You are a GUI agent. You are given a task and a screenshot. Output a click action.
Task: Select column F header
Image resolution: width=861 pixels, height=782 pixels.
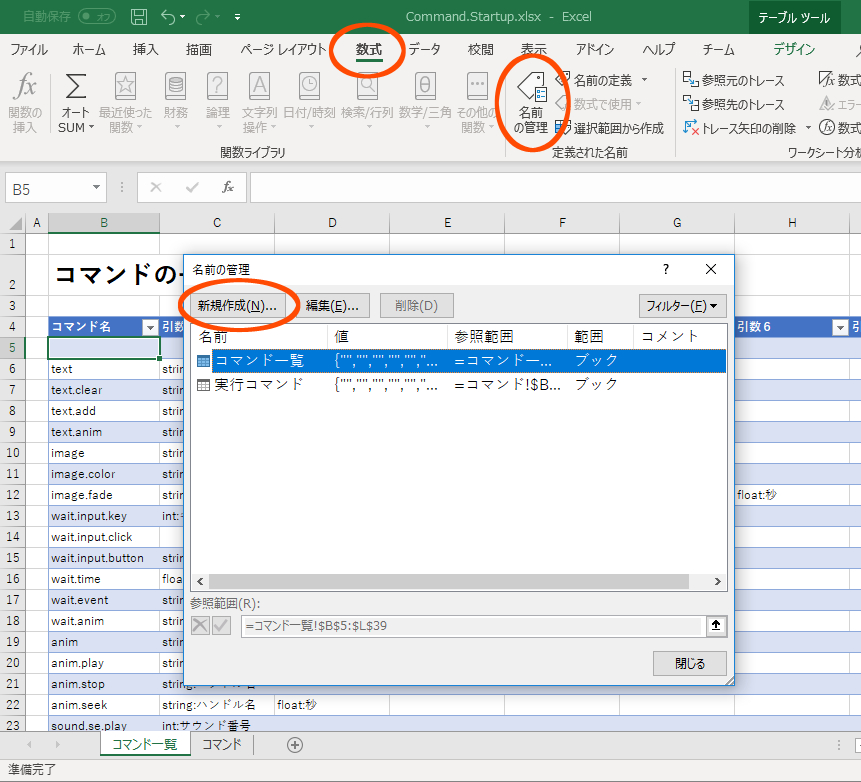(562, 223)
